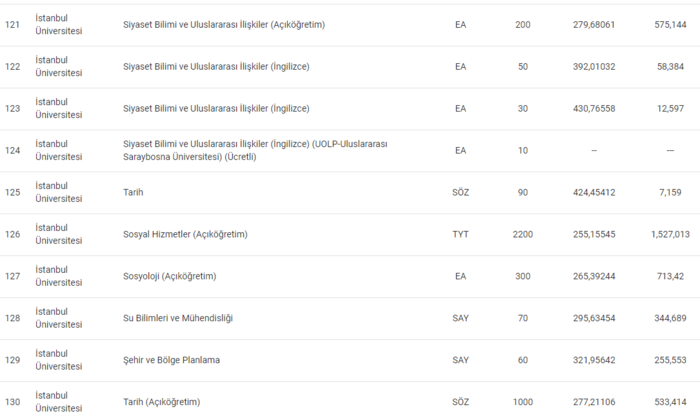Click the TYT score type cell
The image size is (700, 418).
click(460, 234)
